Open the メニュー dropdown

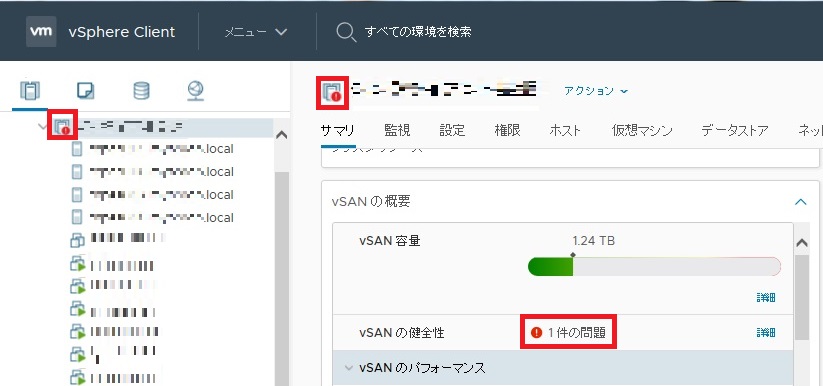pos(256,32)
